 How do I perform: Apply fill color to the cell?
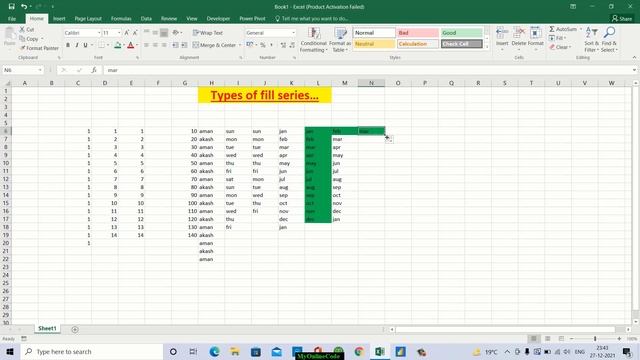[x=118, y=45]
